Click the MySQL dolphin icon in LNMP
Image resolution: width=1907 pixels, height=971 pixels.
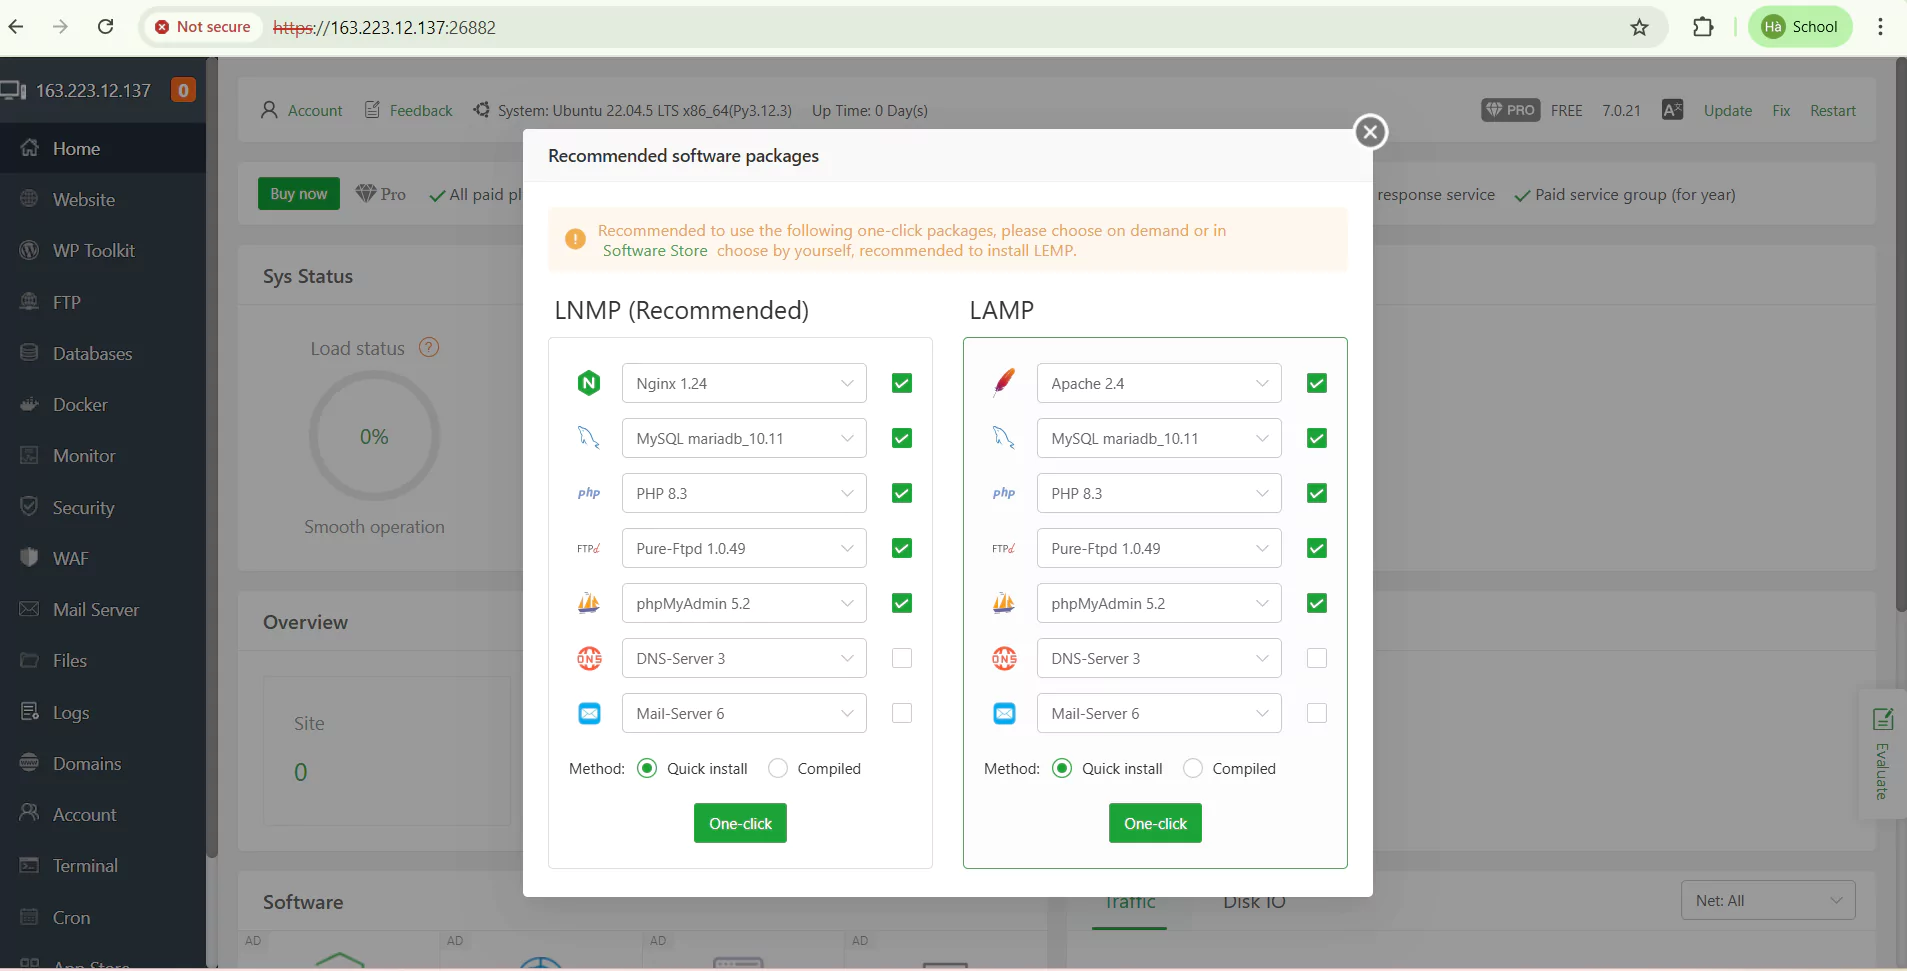[589, 438]
